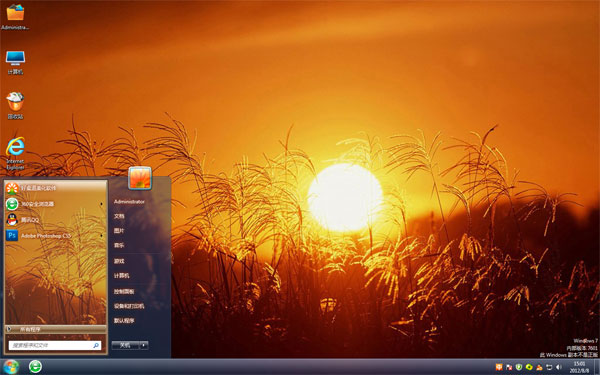Launch 腾讯QQ from the start menu
Viewport: 600px width, 375px height.
(55, 220)
